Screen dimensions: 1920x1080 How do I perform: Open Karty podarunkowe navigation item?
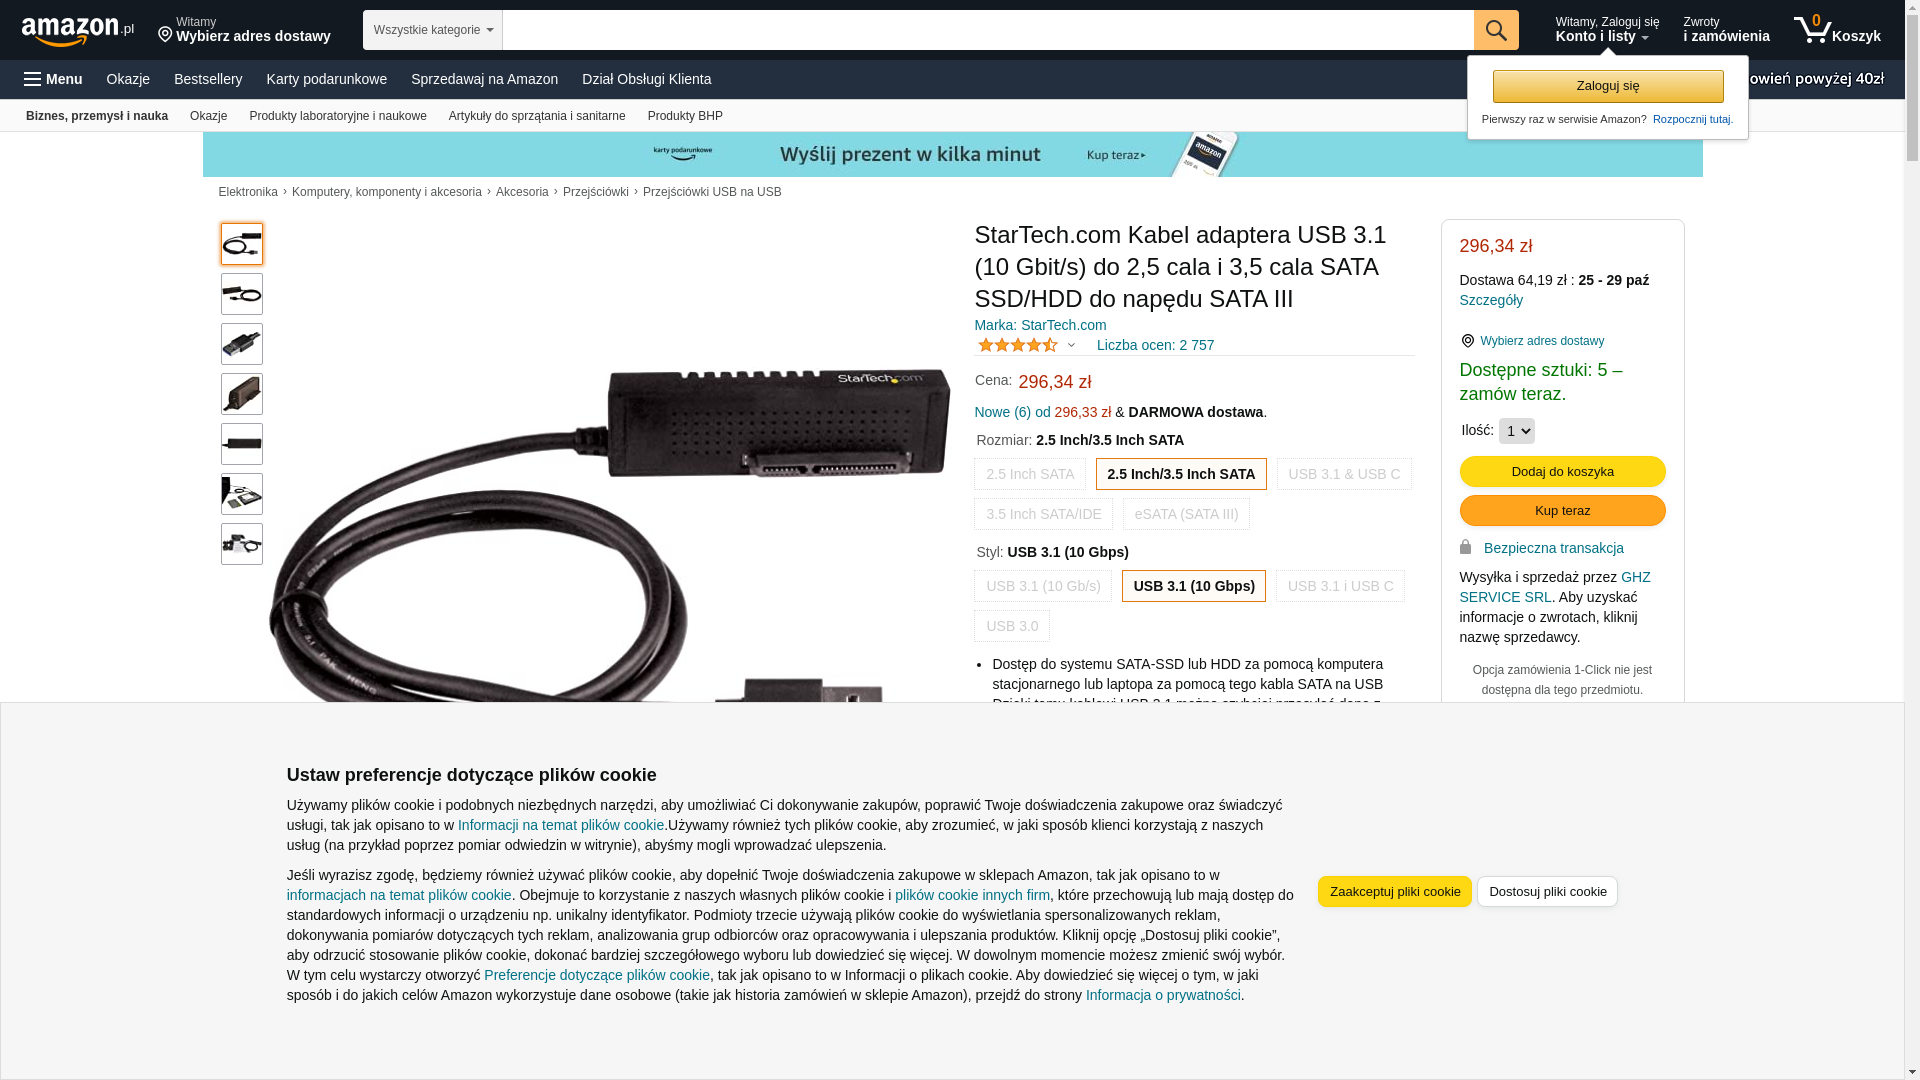tap(327, 79)
